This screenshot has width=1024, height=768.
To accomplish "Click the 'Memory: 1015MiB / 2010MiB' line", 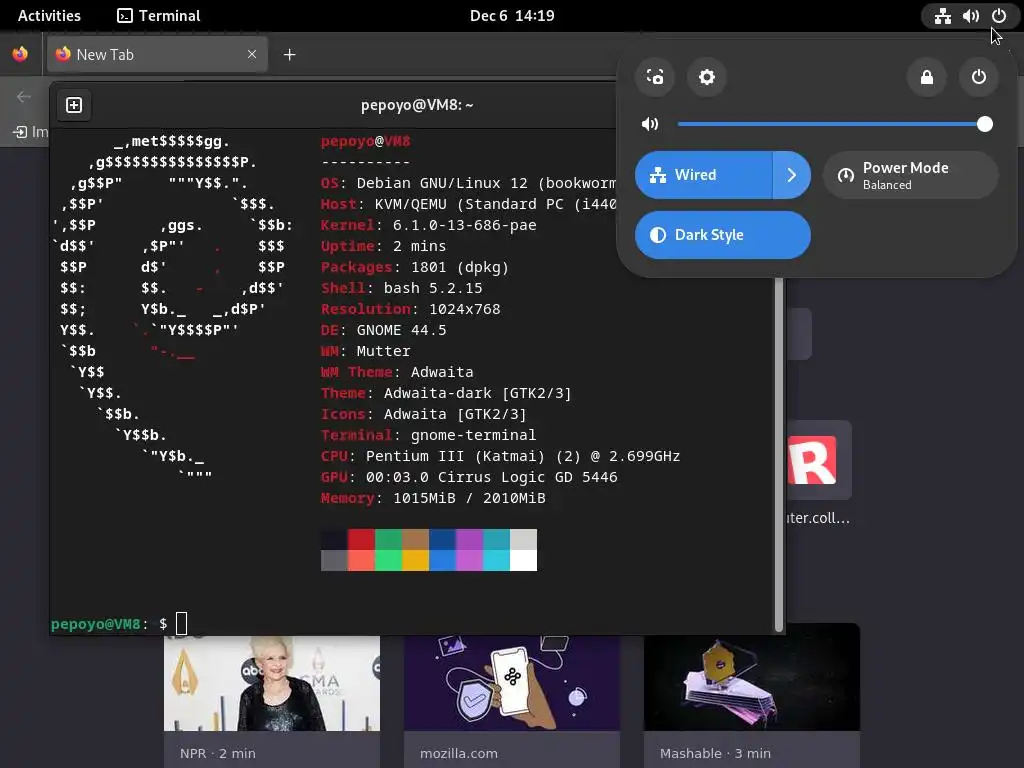I will coord(433,498).
